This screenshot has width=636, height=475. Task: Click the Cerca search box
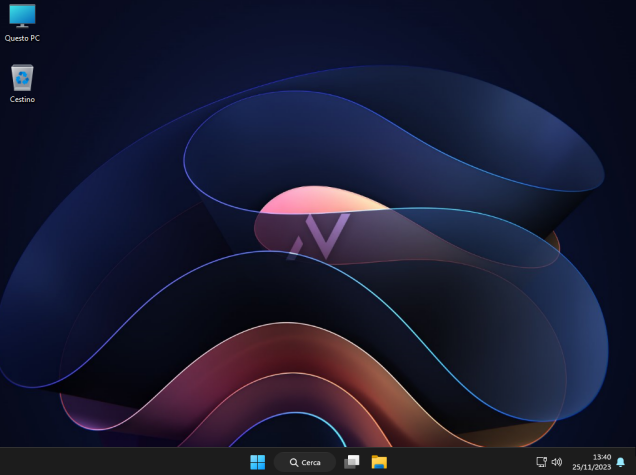(x=305, y=462)
